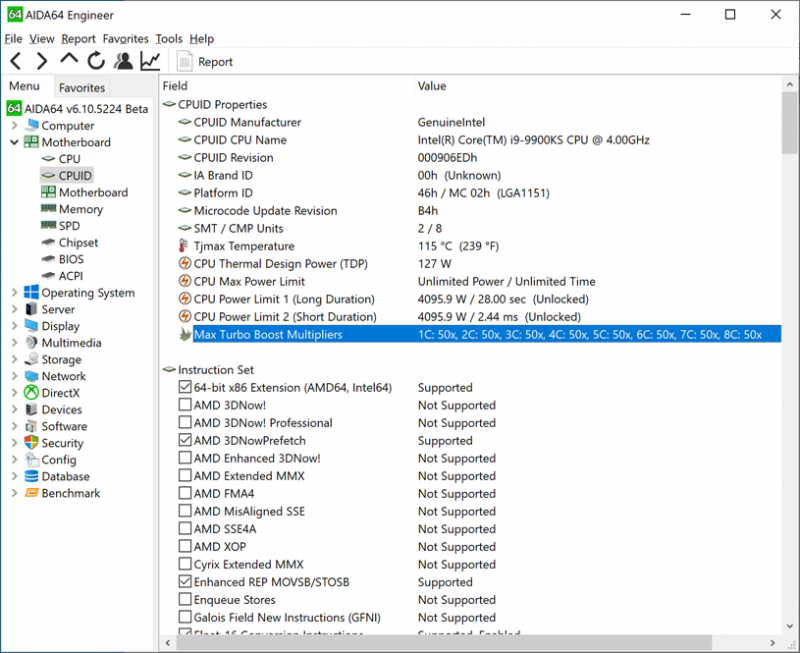Go forward with the right arrow toolbar icon
Image resolution: width=800 pixels, height=653 pixels.
point(42,61)
